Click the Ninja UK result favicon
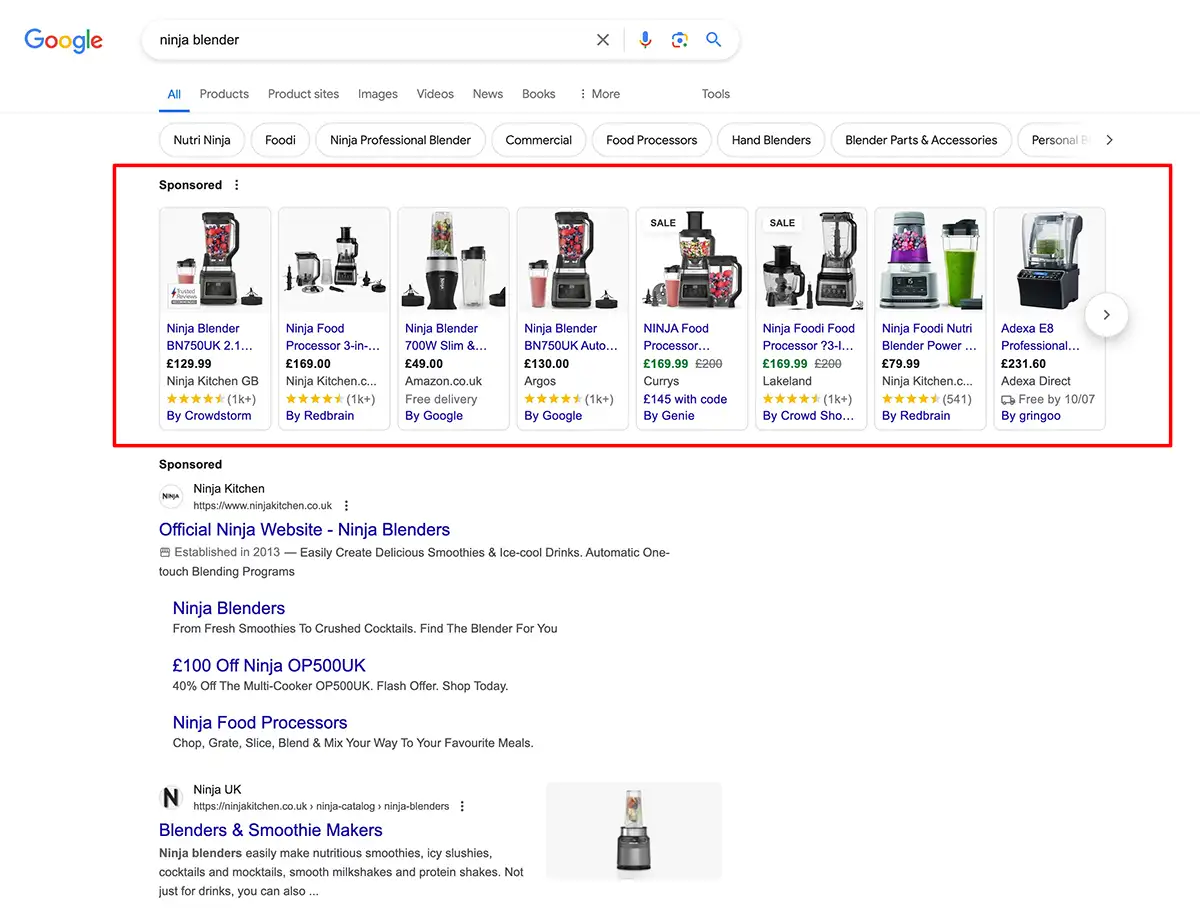The height and width of the screenshot is (912, 1200). point(171,797)
